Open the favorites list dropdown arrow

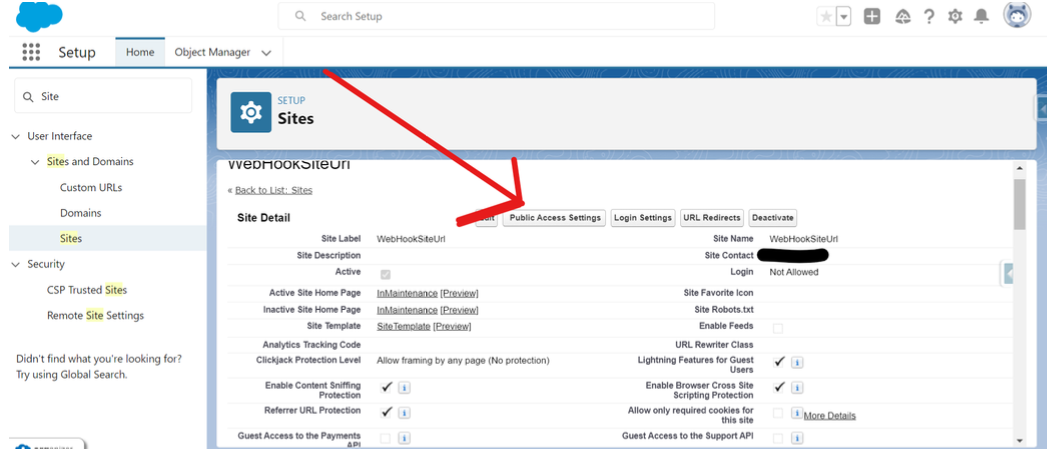pos(844,17)
